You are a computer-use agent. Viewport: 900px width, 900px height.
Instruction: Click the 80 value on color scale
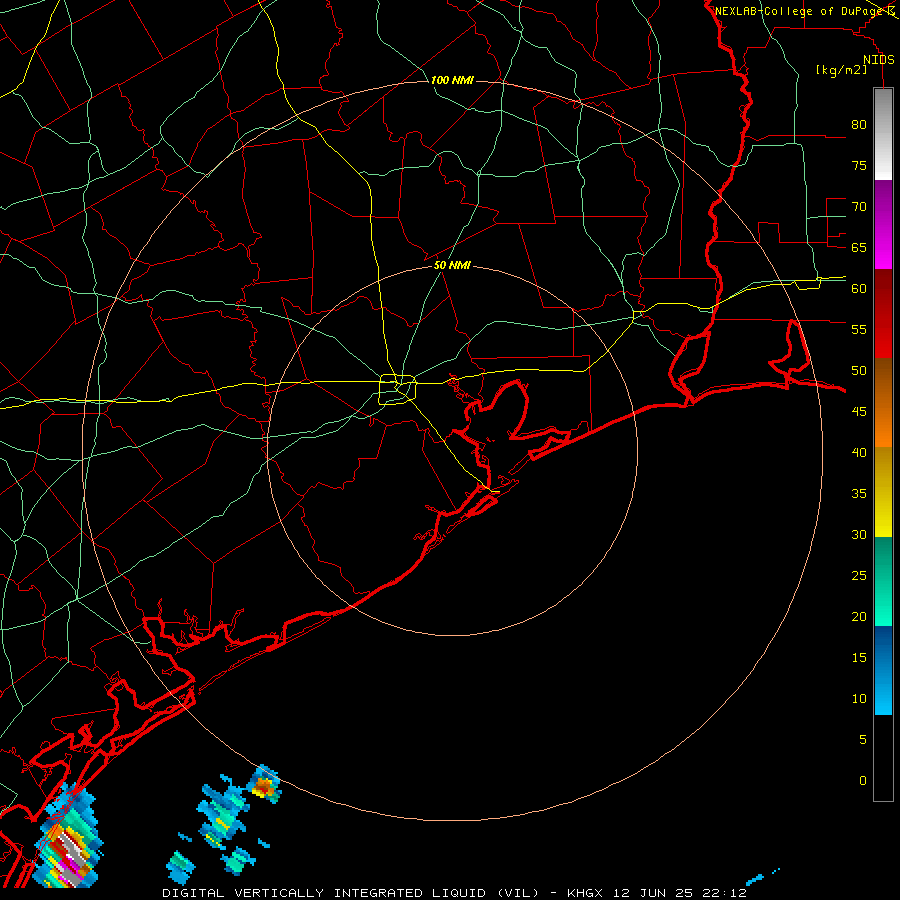[859, 125]
